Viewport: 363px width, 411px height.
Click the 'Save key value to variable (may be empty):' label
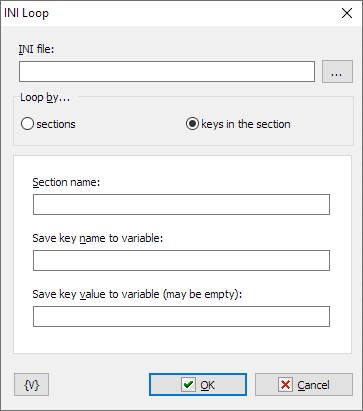point(137,295)
